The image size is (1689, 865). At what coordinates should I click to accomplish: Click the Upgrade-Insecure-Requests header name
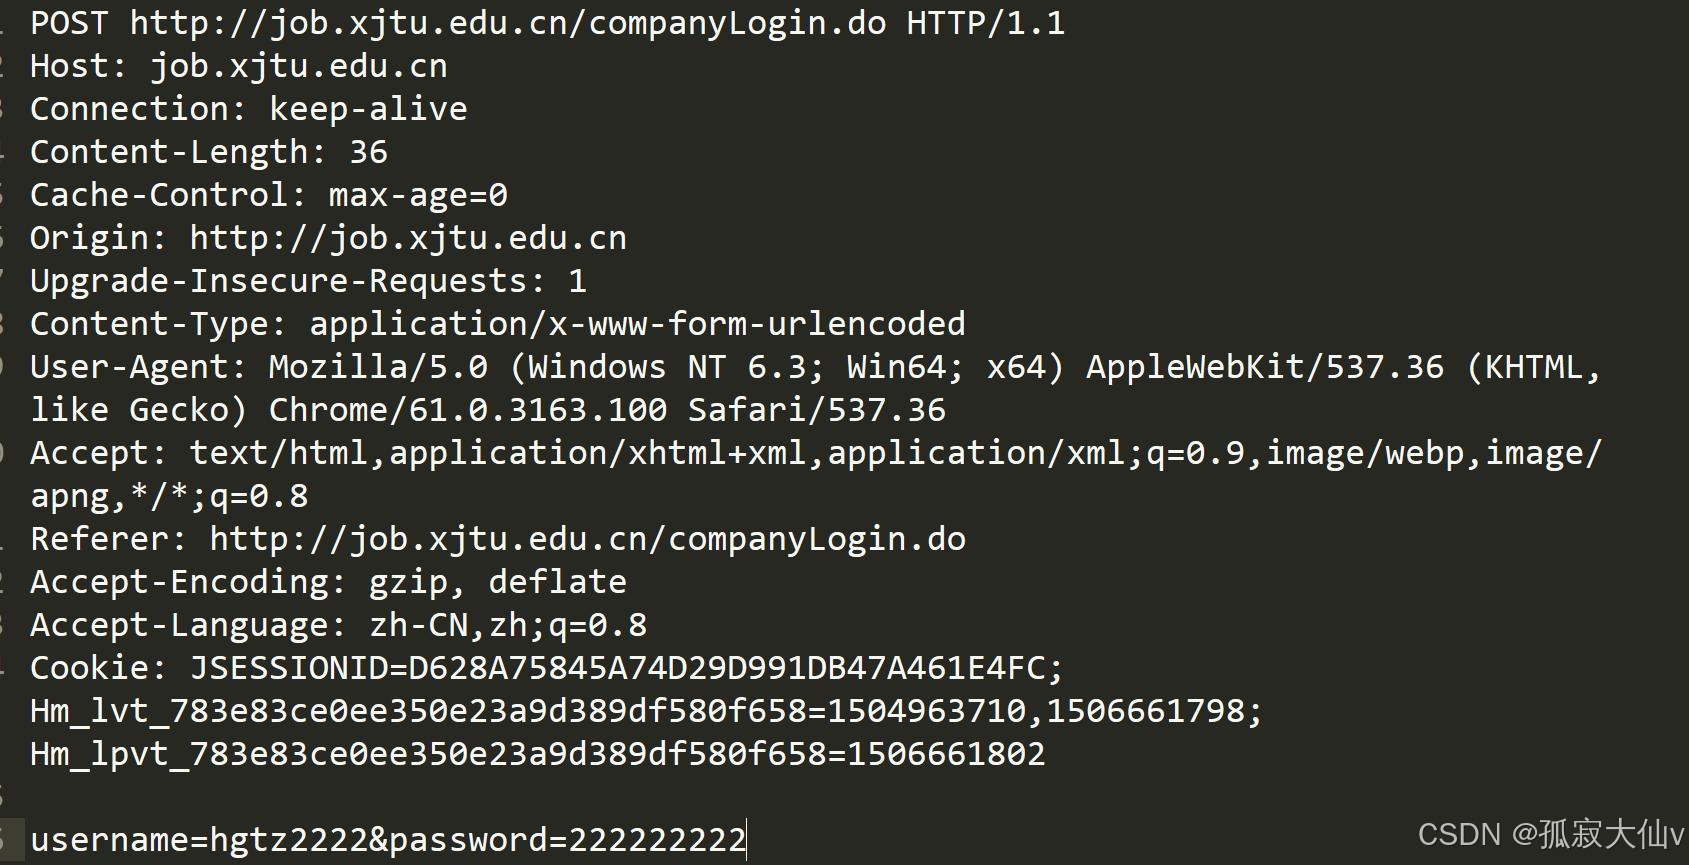pos(278,281)
